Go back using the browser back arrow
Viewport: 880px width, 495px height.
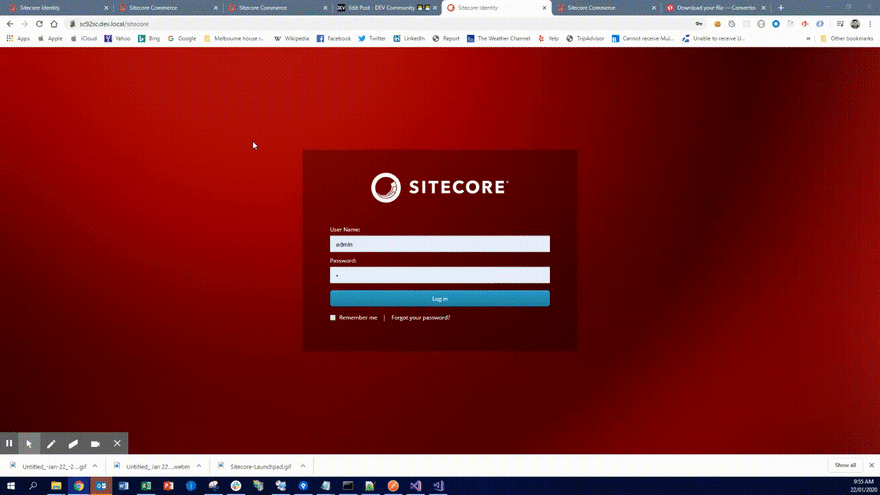[10, 24]
